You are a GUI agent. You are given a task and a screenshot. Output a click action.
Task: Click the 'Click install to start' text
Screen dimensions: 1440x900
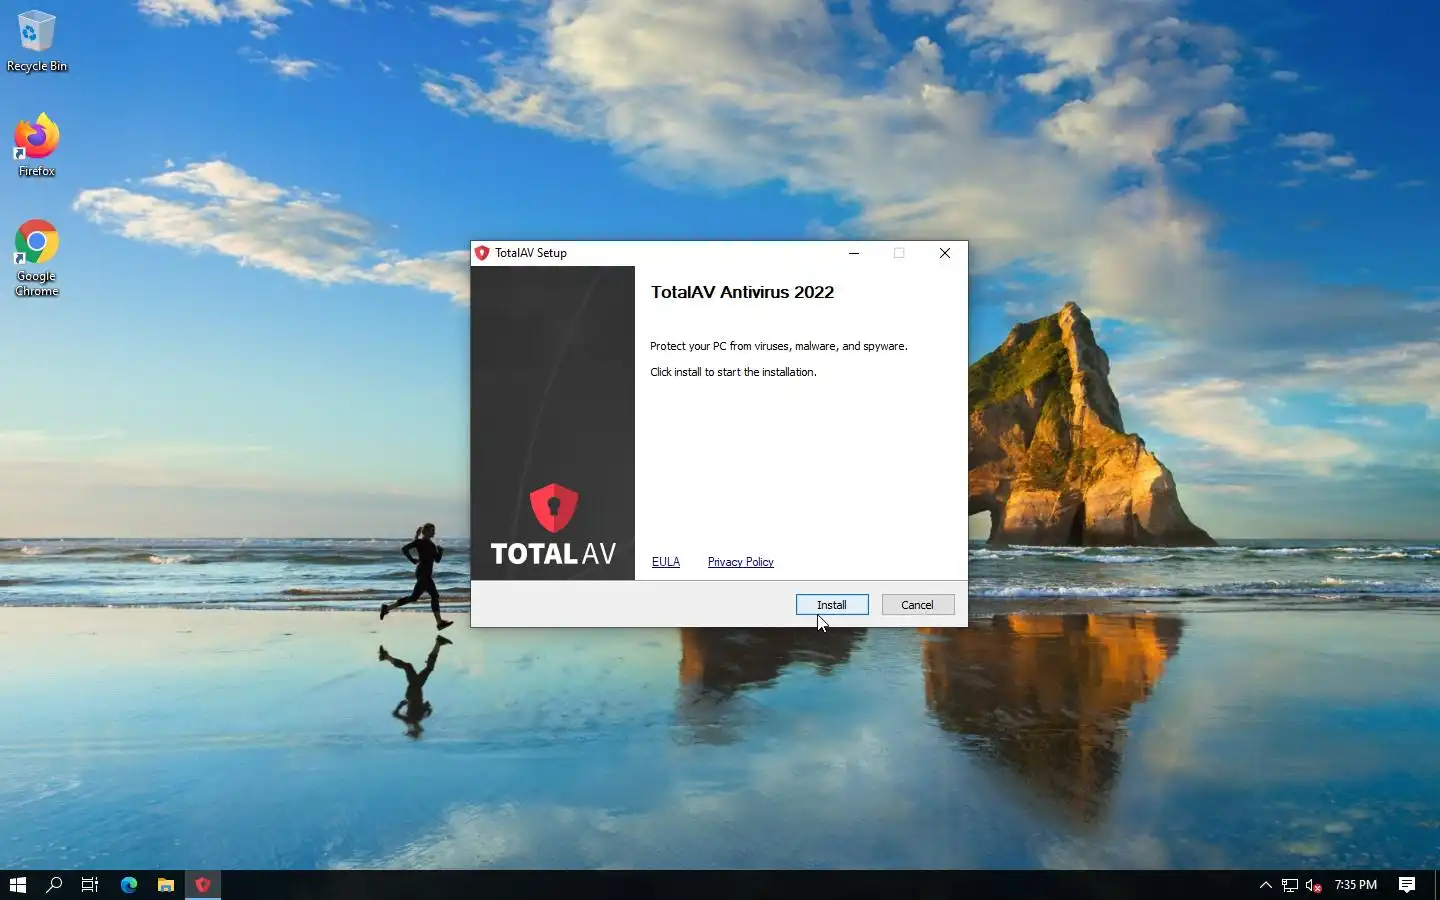(x=733, y=372)
